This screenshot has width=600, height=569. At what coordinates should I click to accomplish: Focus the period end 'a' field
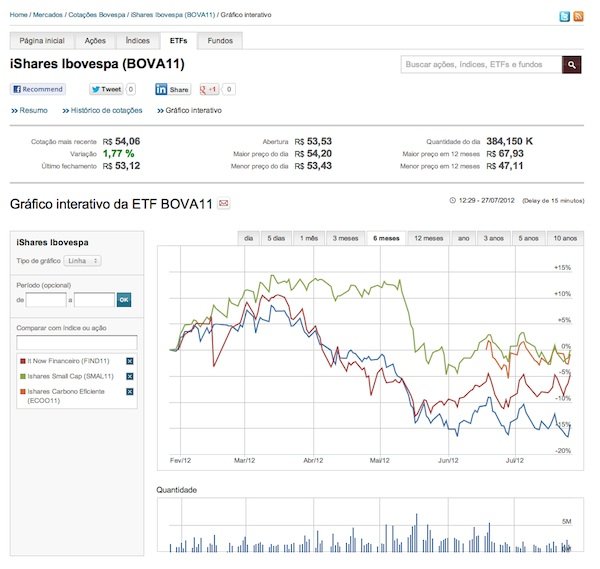click(95, 300)
